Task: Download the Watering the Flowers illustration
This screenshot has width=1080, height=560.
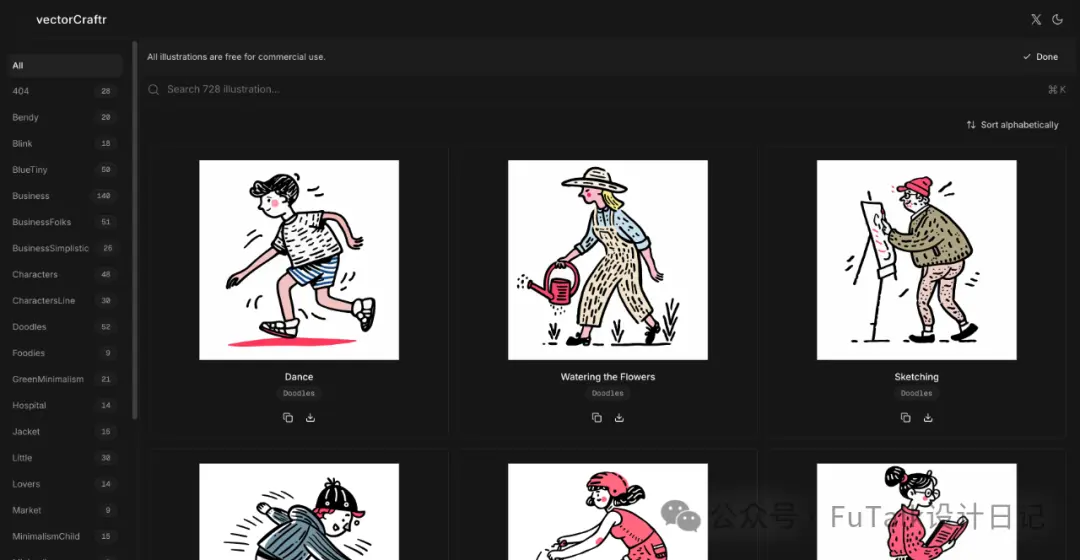Action: (619, 417)
